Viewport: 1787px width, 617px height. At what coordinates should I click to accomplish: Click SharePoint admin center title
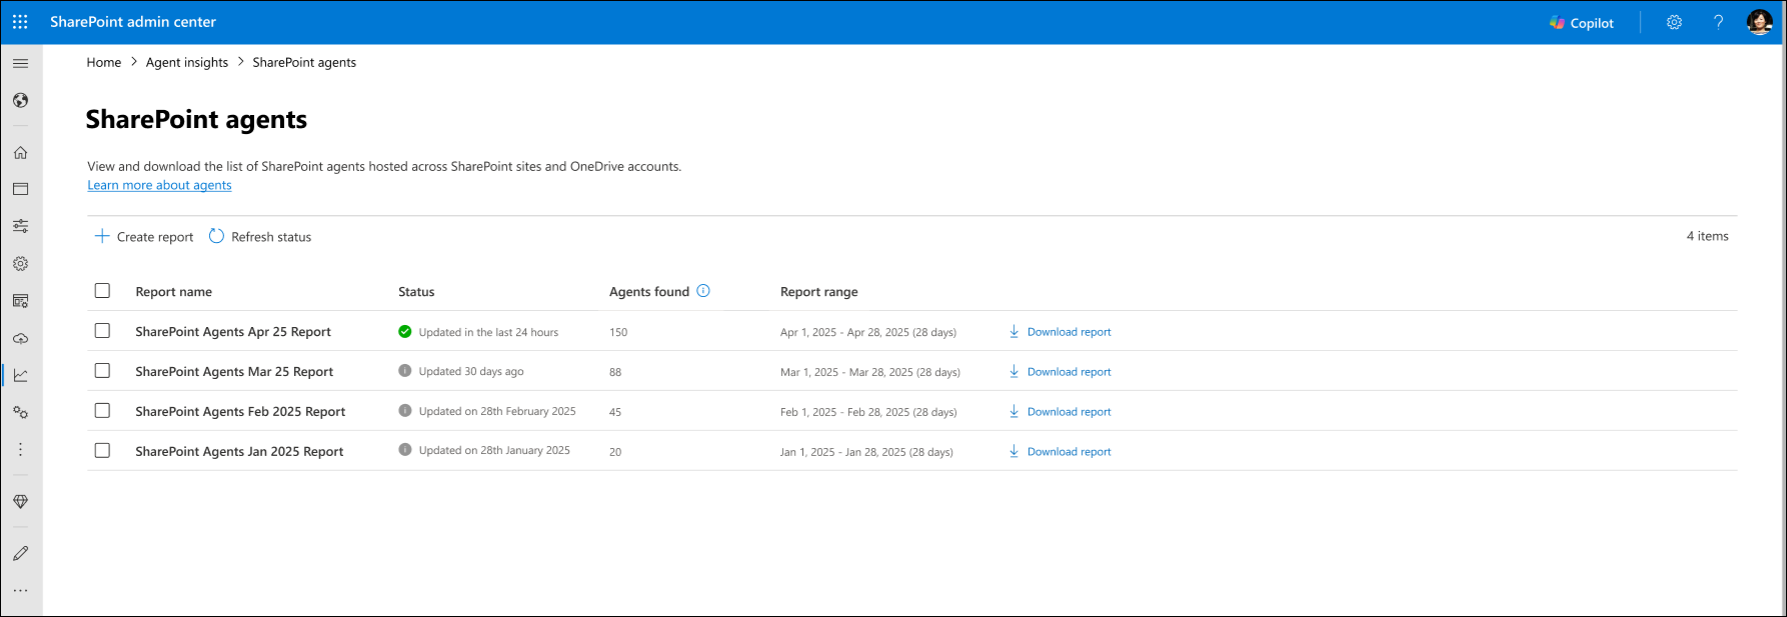(133, 22)
